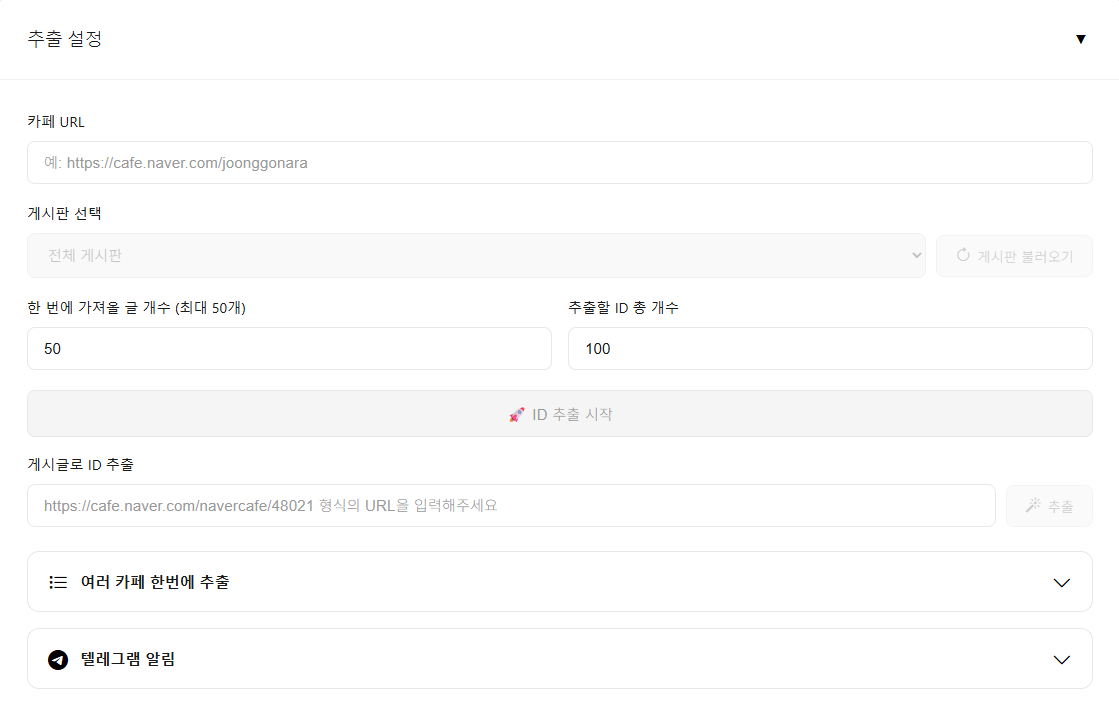Start extraction with ID 추출 시작 text
The height and width of the screenshot is (717, 1119).
tap(572, 414)
